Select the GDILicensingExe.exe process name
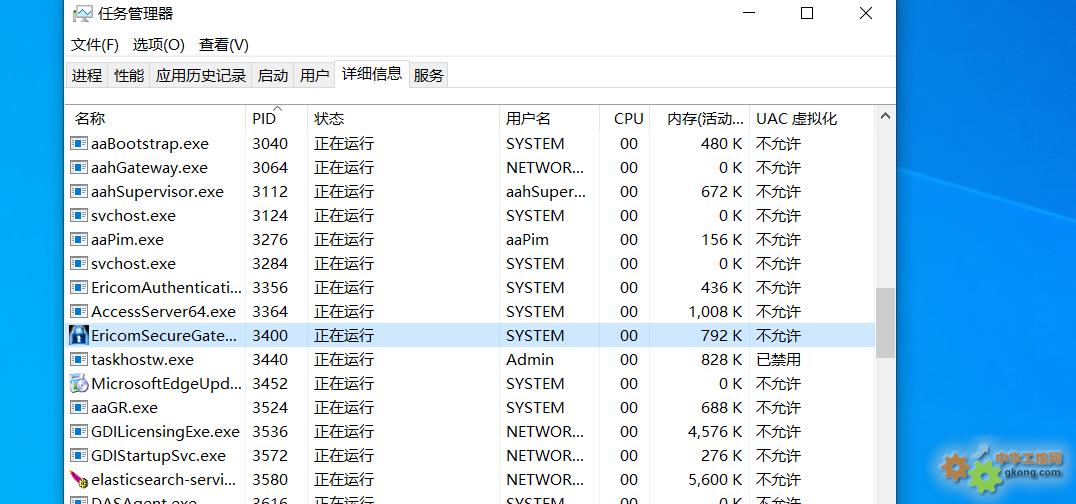The image size is (1076, 504). coord(165,432)
